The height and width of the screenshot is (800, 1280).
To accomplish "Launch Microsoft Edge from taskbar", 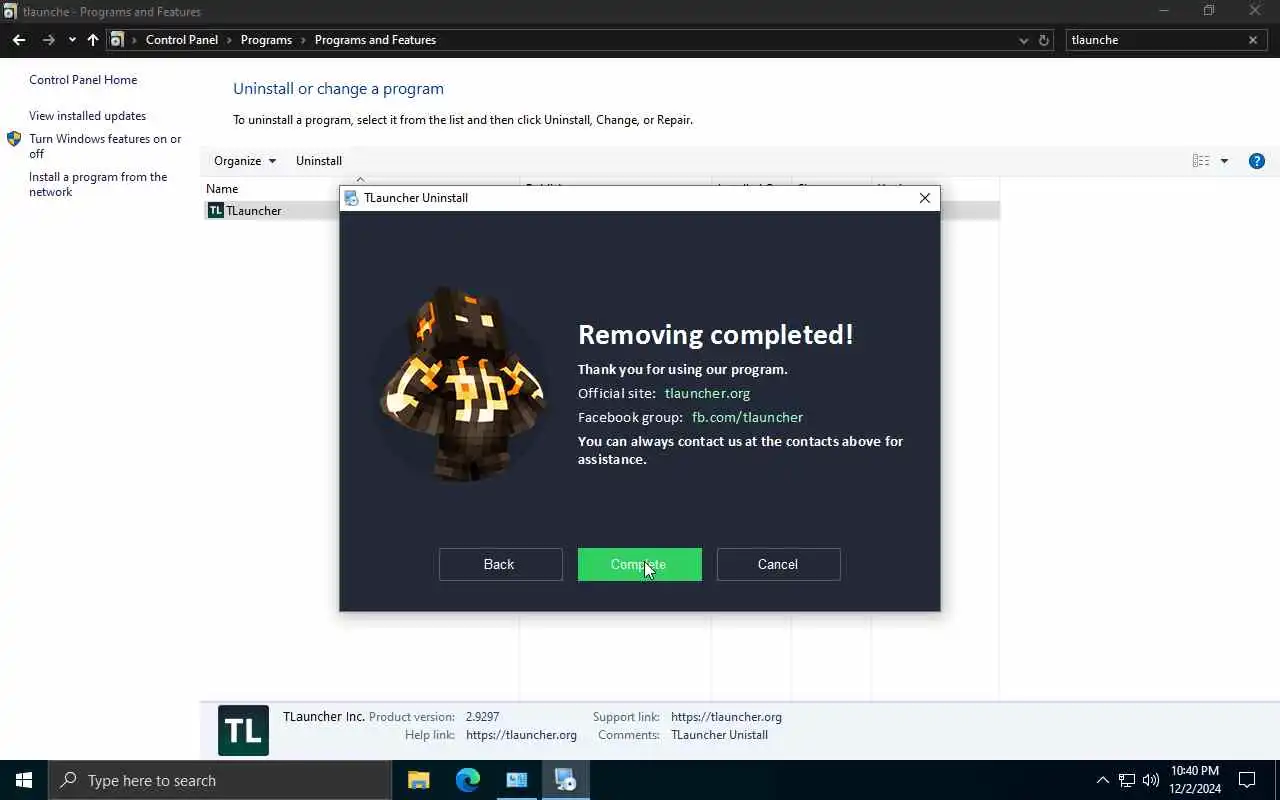I will click(x=468, y=780).
